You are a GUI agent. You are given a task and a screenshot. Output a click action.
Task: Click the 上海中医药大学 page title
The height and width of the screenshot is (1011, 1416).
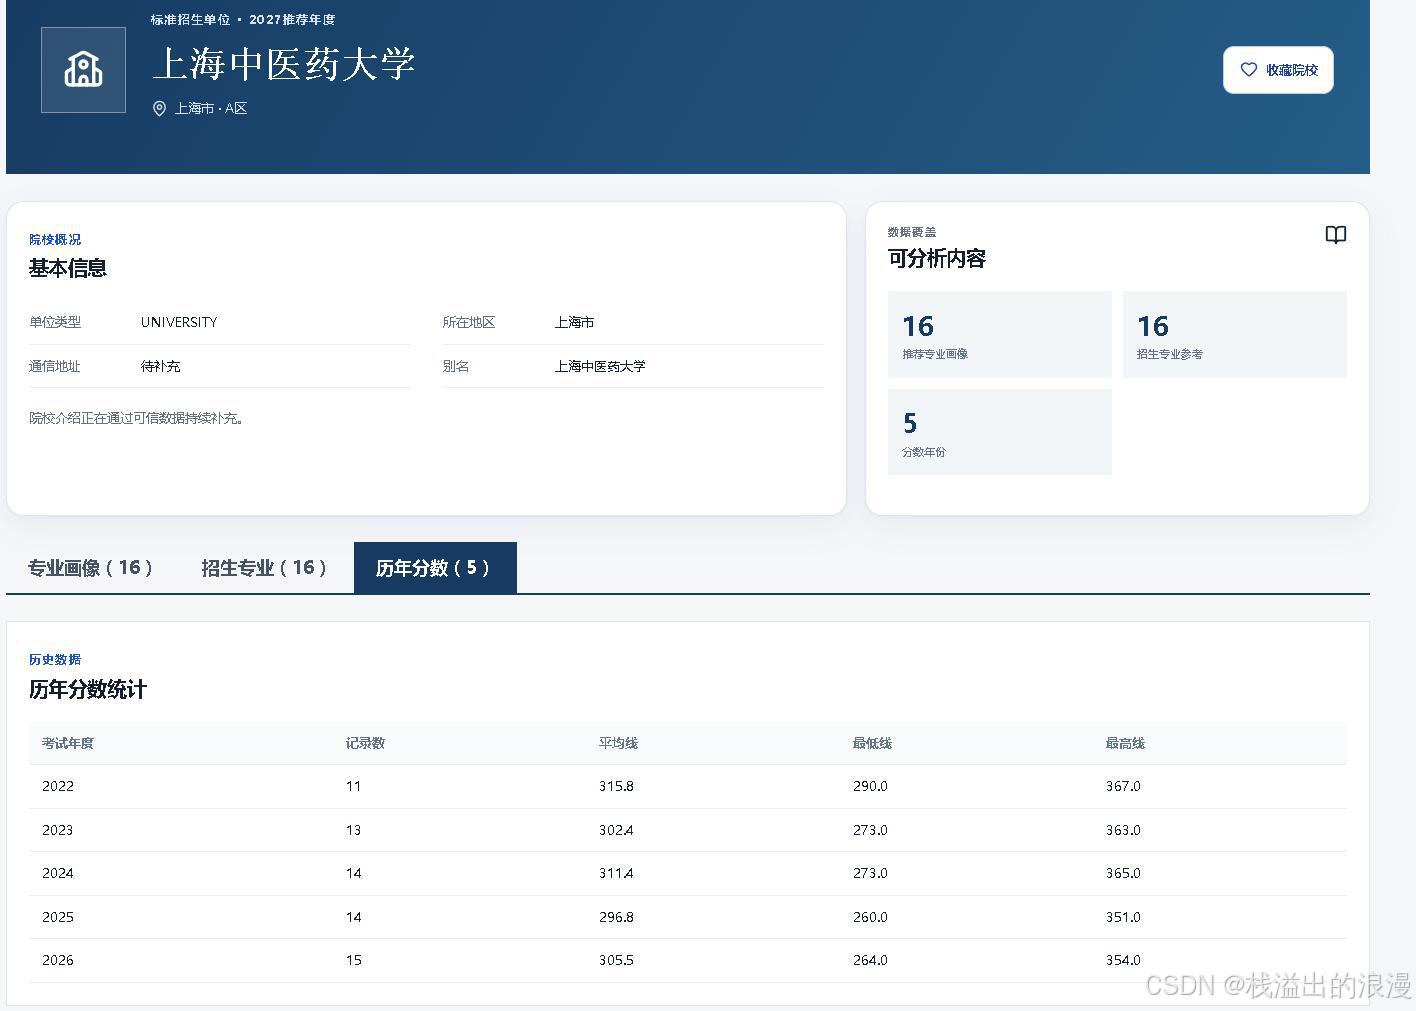(x=283, y=64)
